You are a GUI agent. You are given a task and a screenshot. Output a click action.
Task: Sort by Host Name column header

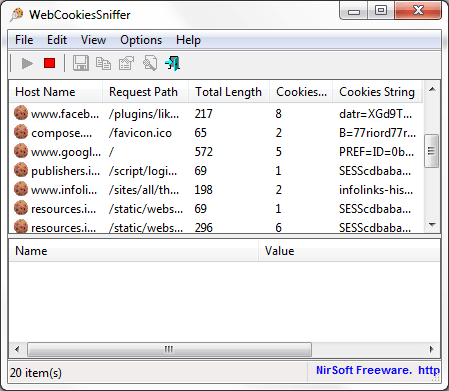55,92
